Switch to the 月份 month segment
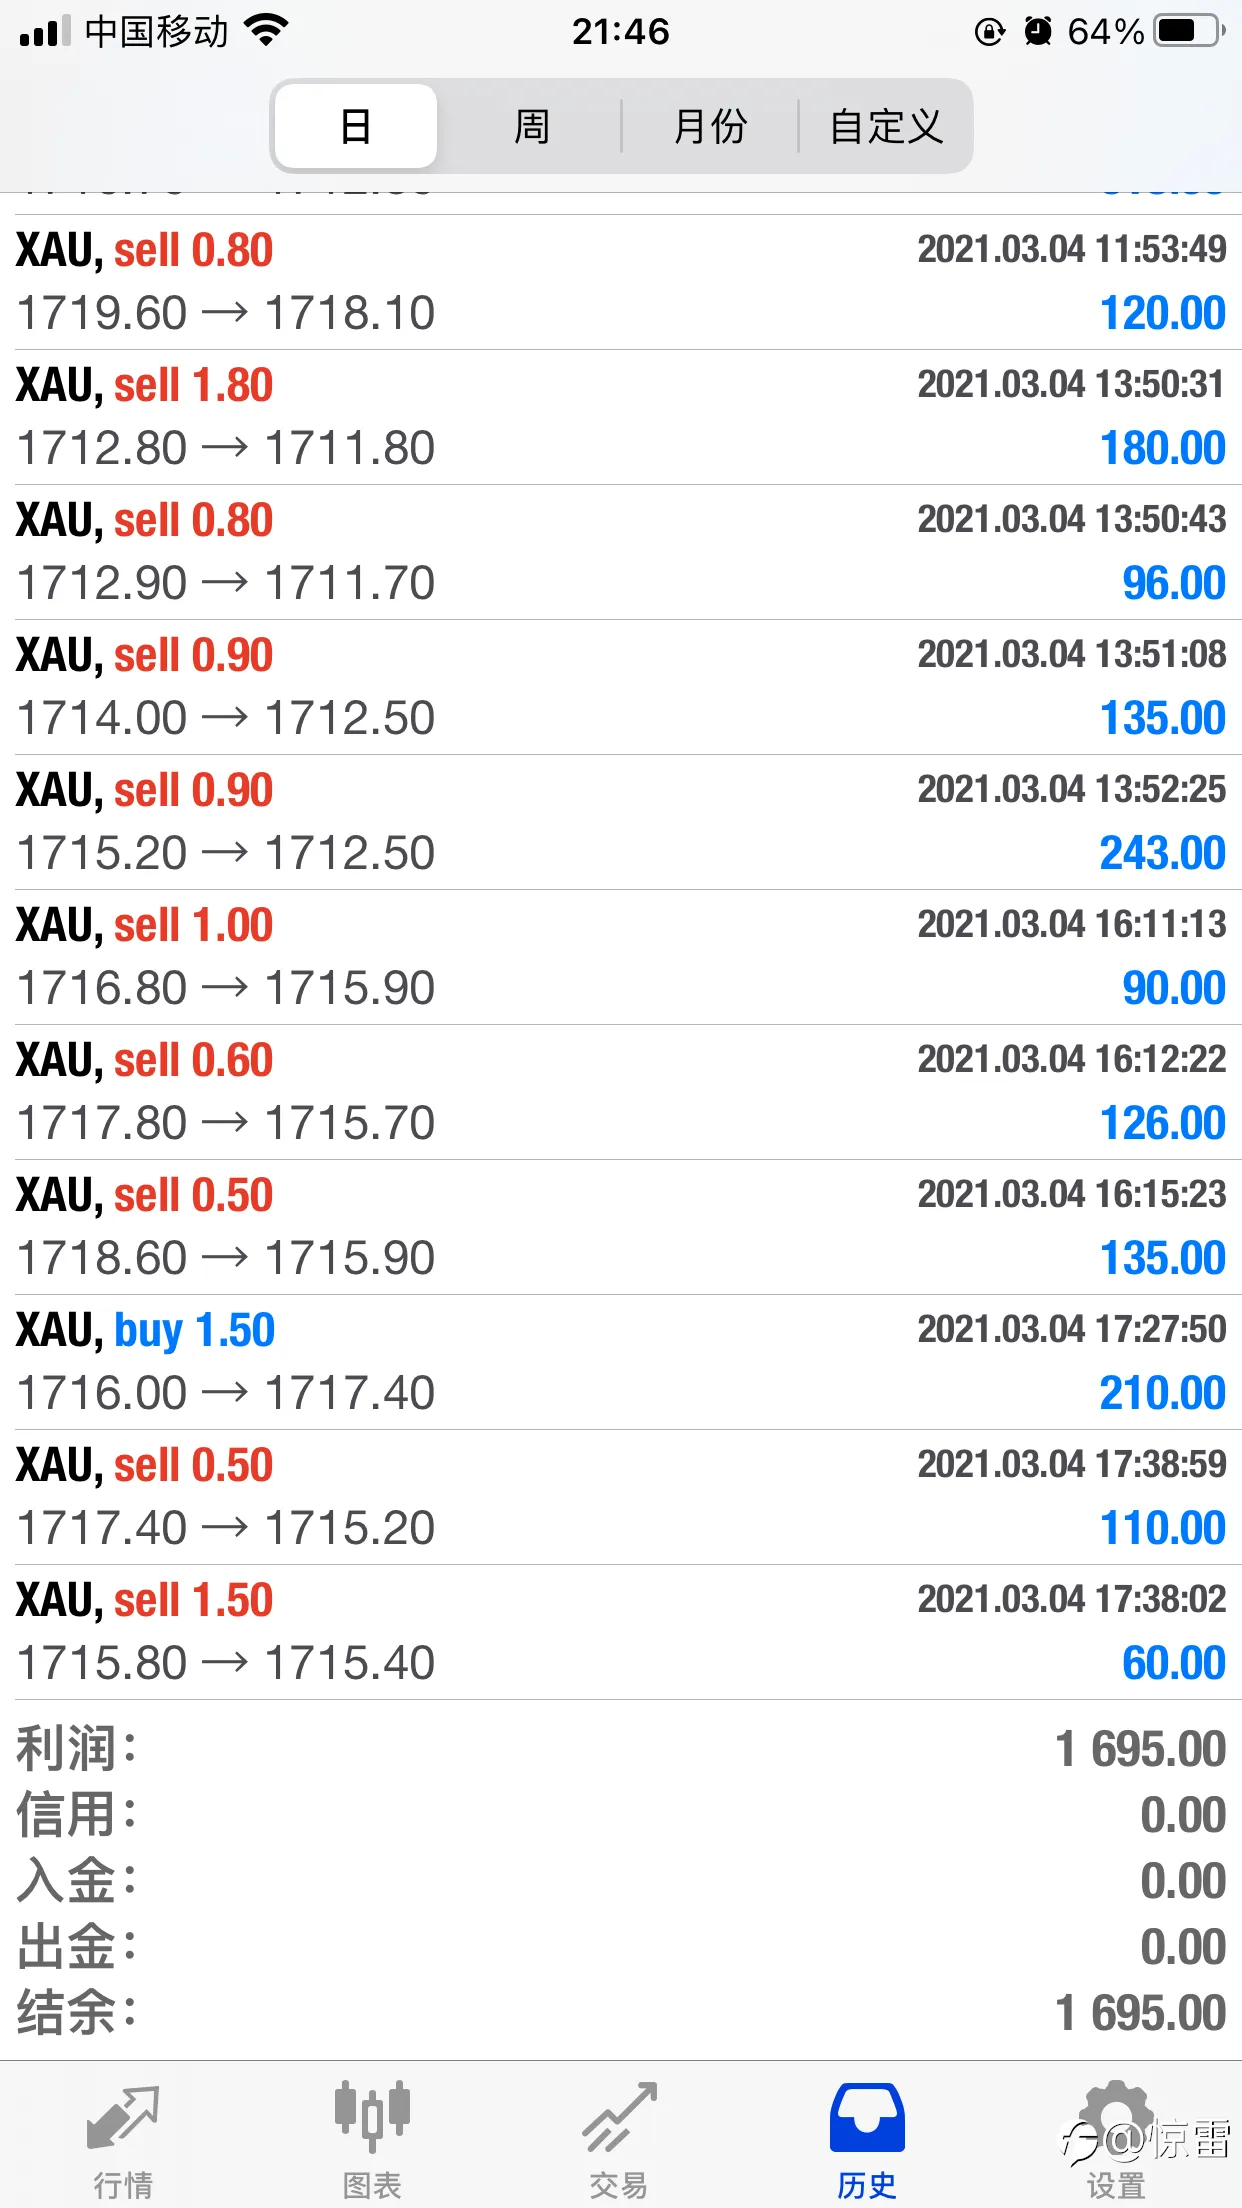Screen dimensions: 1242x2208 click(x=710, y=126)
